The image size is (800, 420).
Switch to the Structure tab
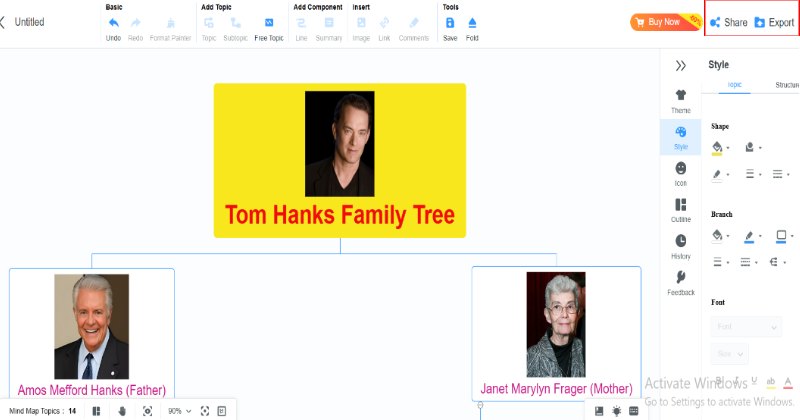coord(787,85)
